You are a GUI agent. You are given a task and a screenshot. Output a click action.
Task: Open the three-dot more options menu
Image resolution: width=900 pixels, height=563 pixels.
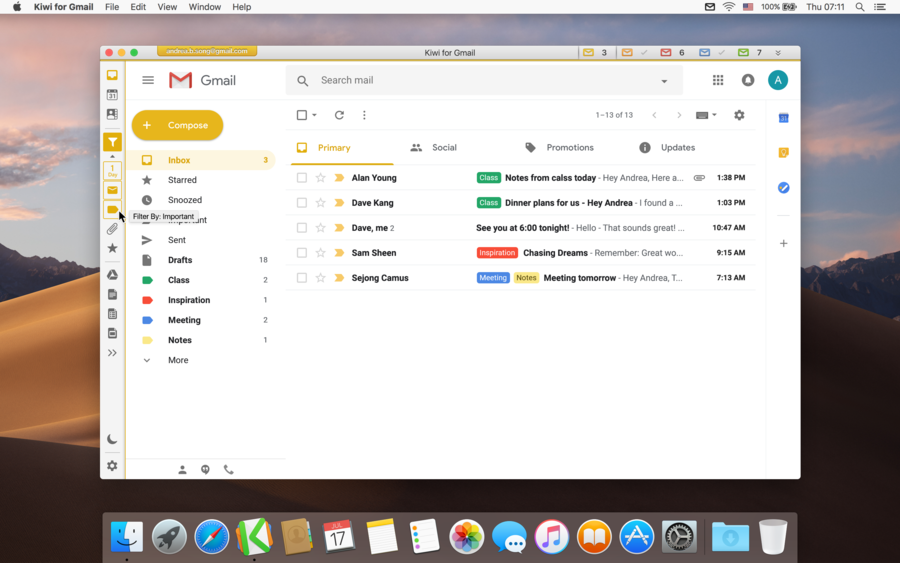[364, 115]
